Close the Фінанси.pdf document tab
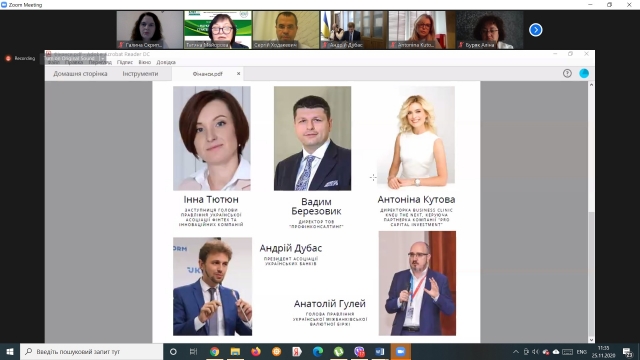 pyautogui.click(x=238, y=74)
